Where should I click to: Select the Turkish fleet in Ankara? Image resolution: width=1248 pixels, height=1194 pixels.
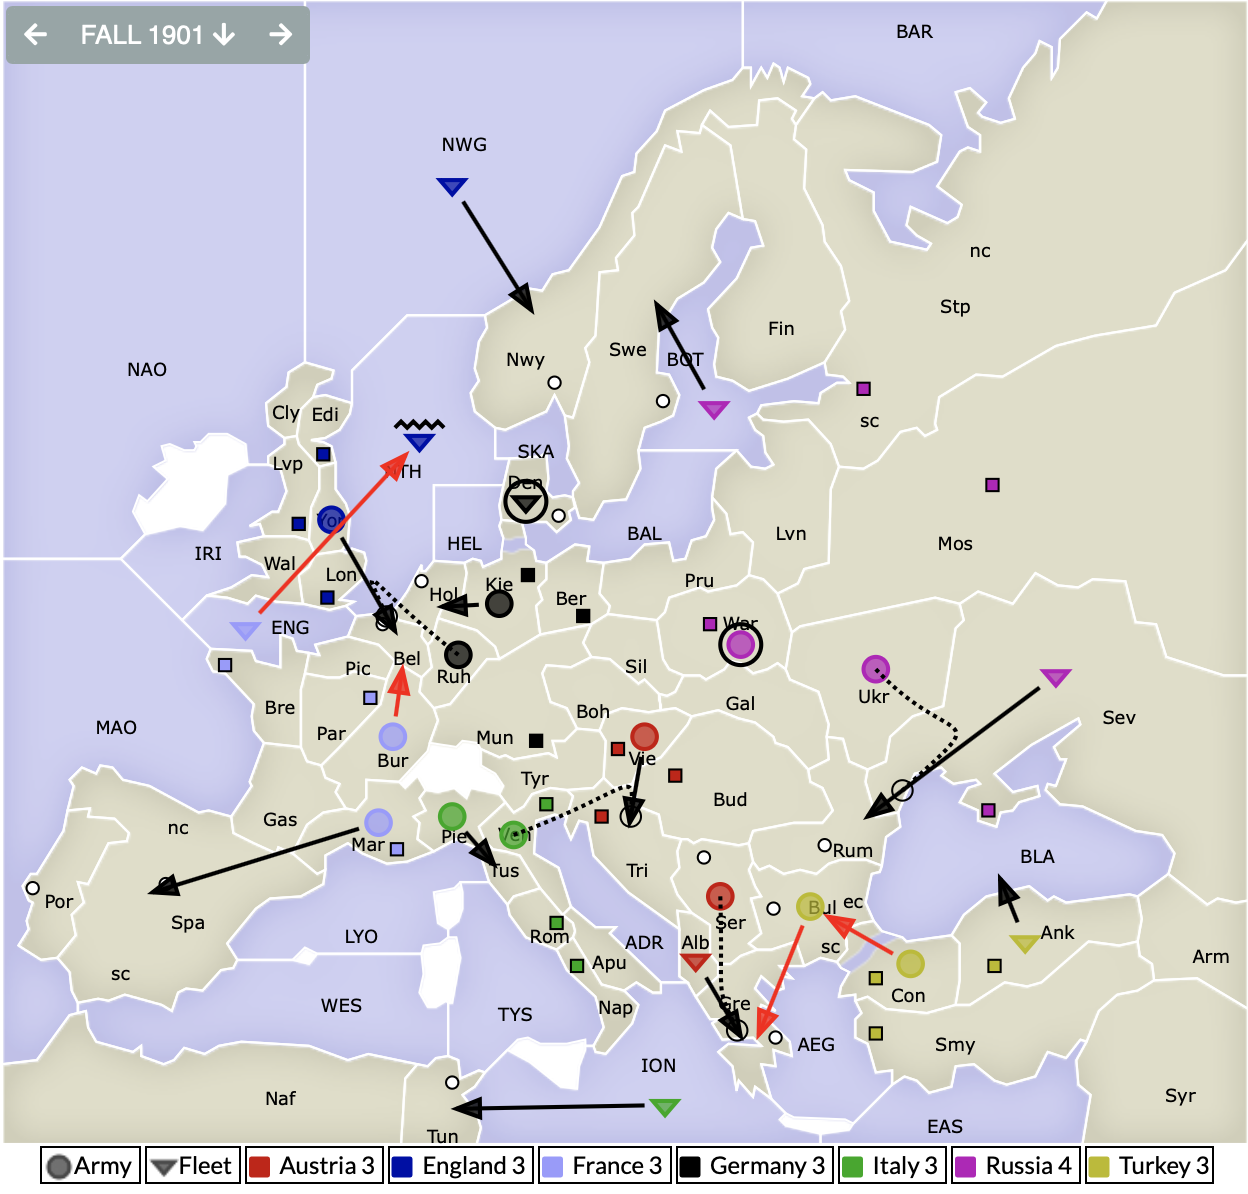1024,943
